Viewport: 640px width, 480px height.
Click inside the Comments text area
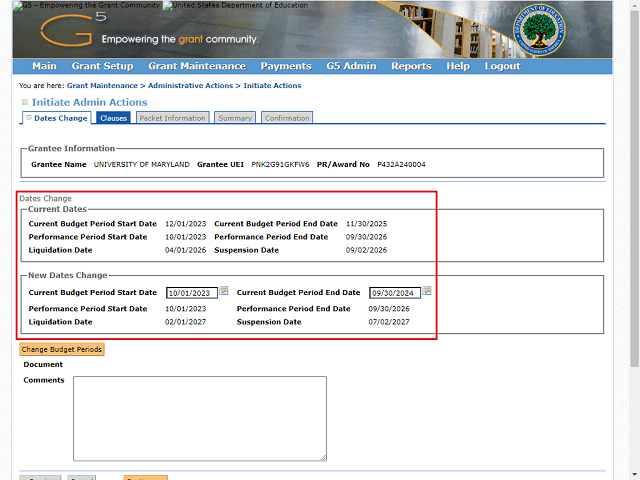200,419
